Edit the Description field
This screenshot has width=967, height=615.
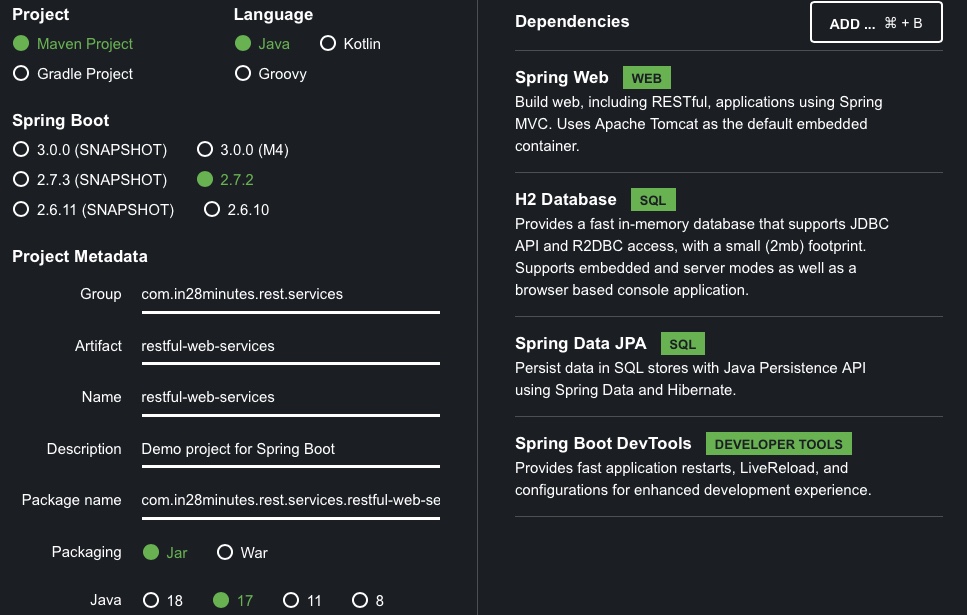pos(290,450)
